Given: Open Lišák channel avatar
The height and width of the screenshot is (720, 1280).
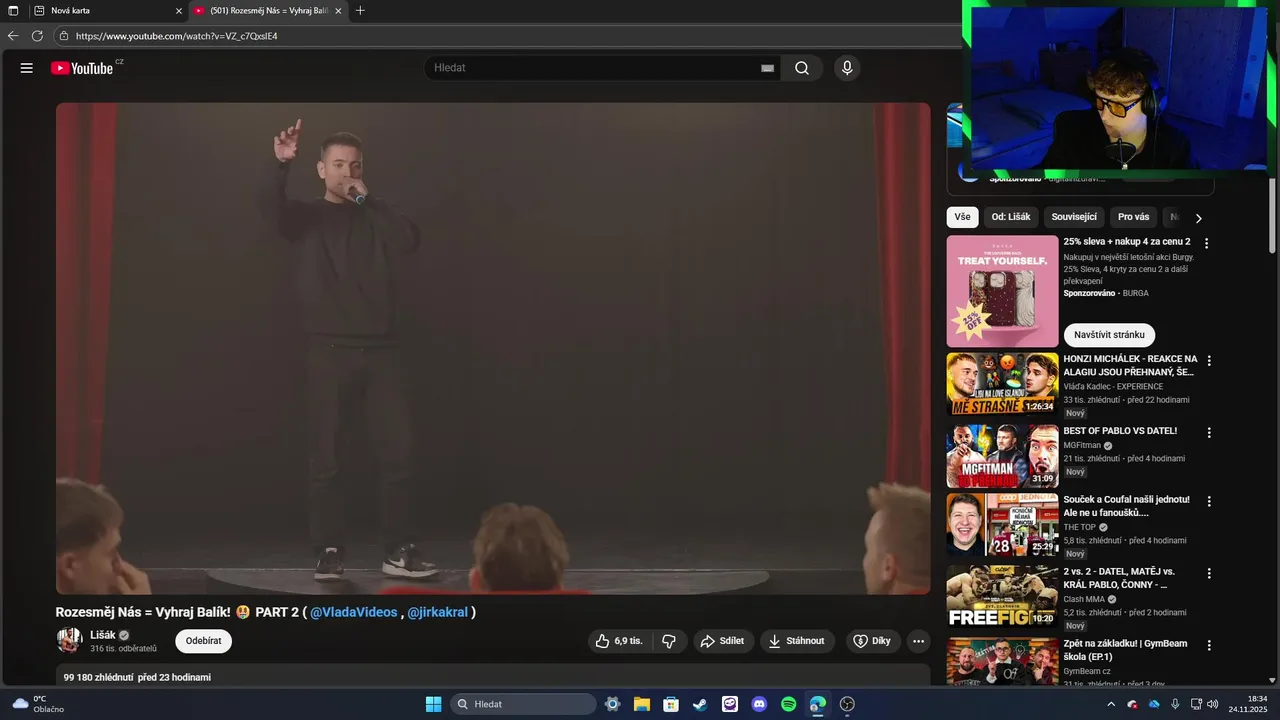Looking at the screenshot, I should (x=70, y=640).
